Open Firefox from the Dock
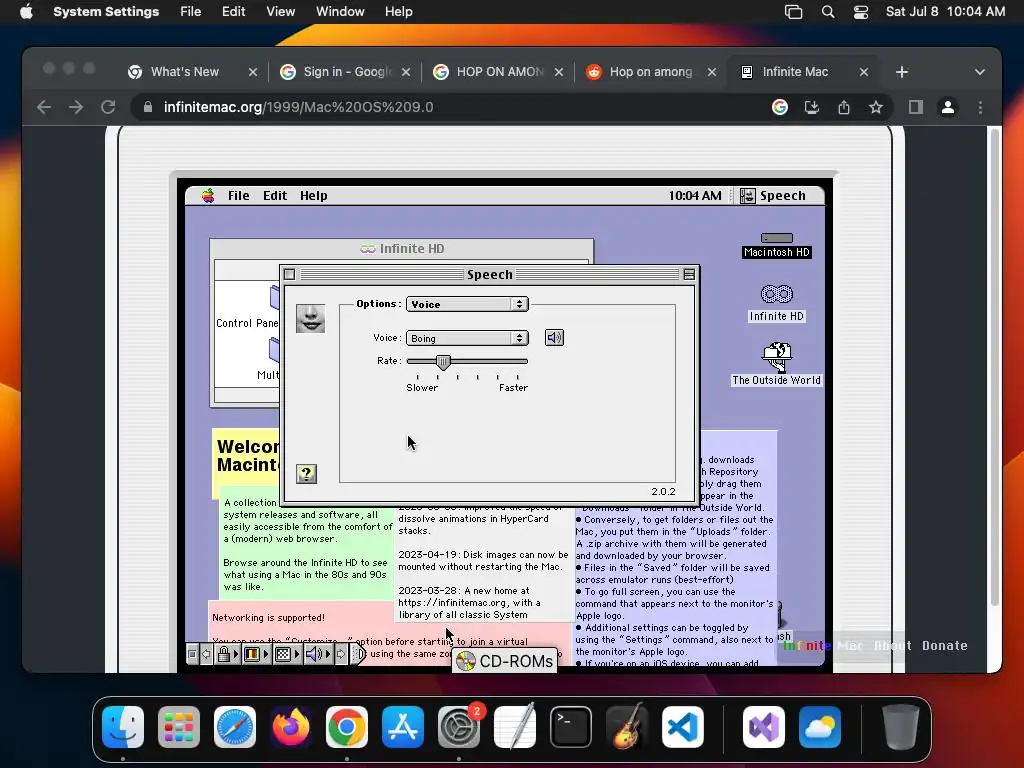Screen dimensions: 1024x768 tap(291, 726)
